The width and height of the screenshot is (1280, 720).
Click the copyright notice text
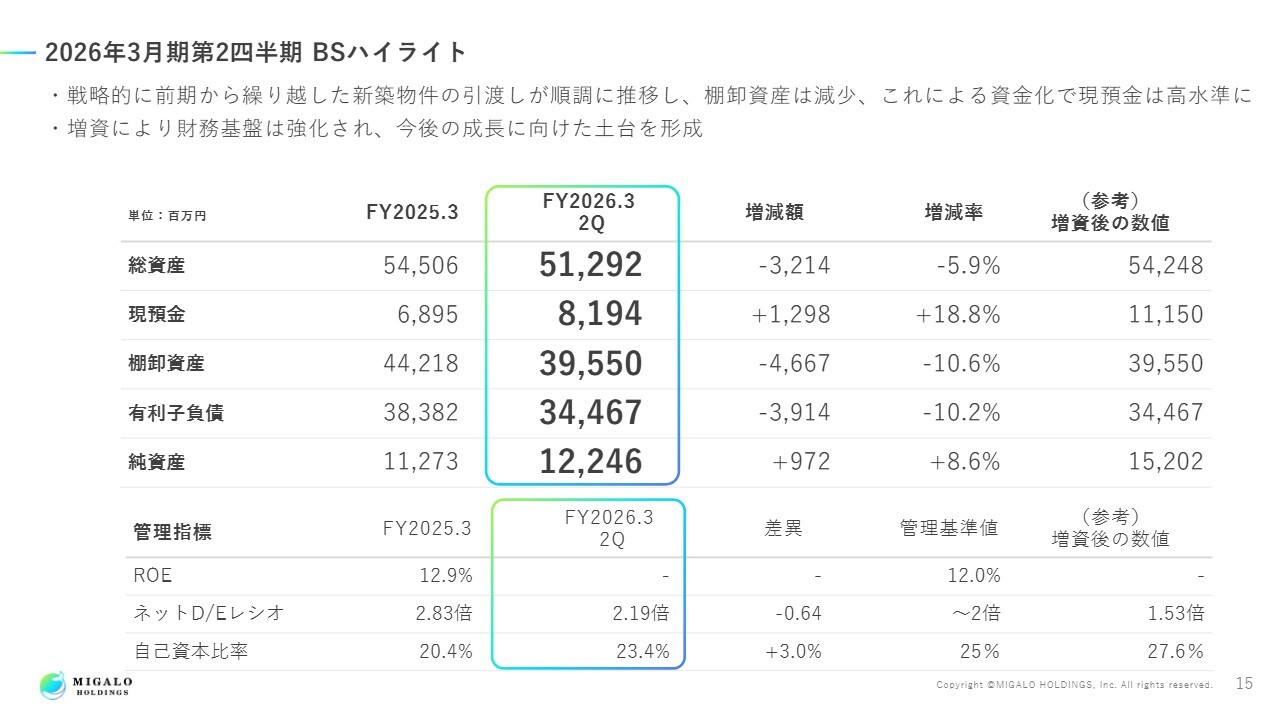(x=1074, y=685)
